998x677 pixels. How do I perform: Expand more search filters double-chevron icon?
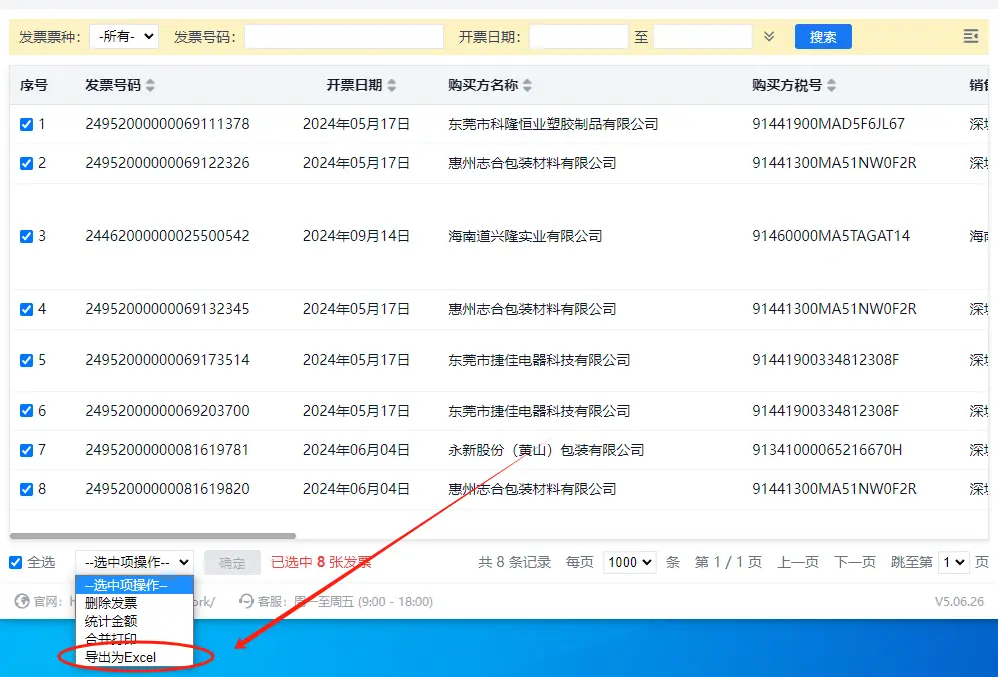coord(769,36)
